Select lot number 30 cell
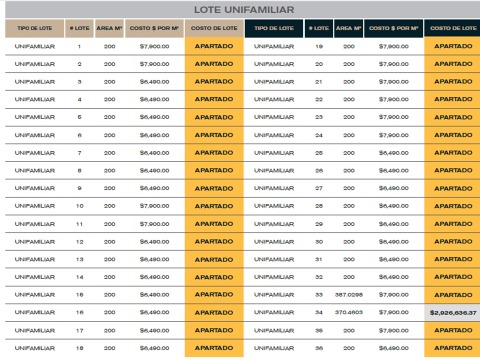The image size is (480, 360). pyautogui.click(x=319, y=242)
